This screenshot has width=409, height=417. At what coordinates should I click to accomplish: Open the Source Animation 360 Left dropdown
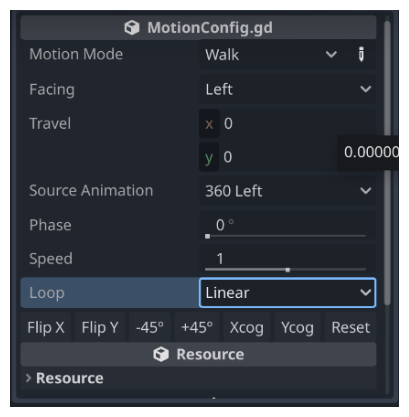point(287,191)
